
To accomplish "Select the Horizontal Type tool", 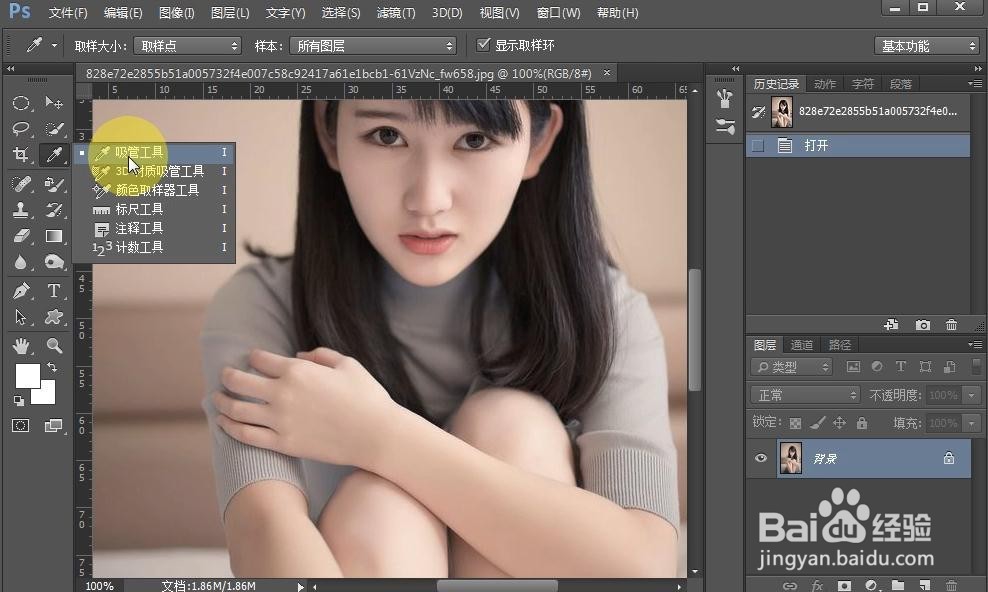I will tap(54, 291).
